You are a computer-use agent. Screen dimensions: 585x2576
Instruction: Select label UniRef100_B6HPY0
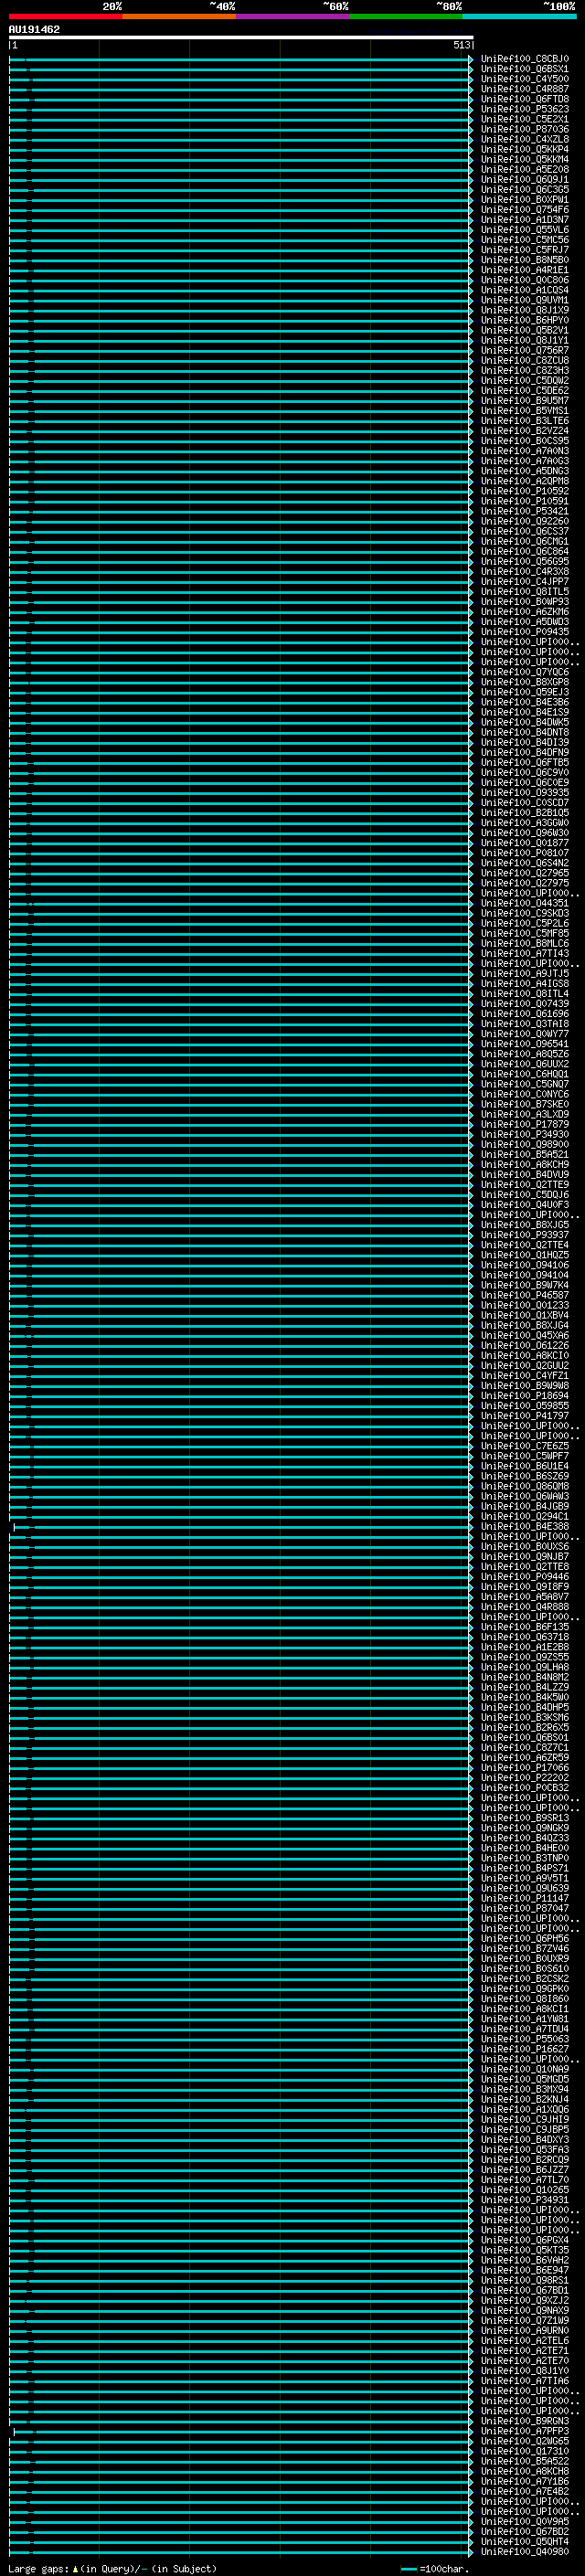[524, 320]
